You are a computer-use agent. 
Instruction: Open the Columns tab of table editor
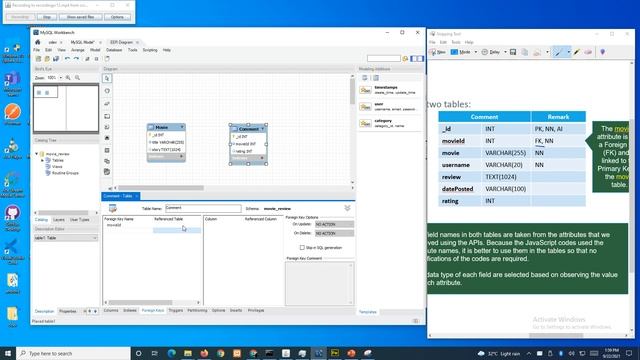click(x=111, y=311)
